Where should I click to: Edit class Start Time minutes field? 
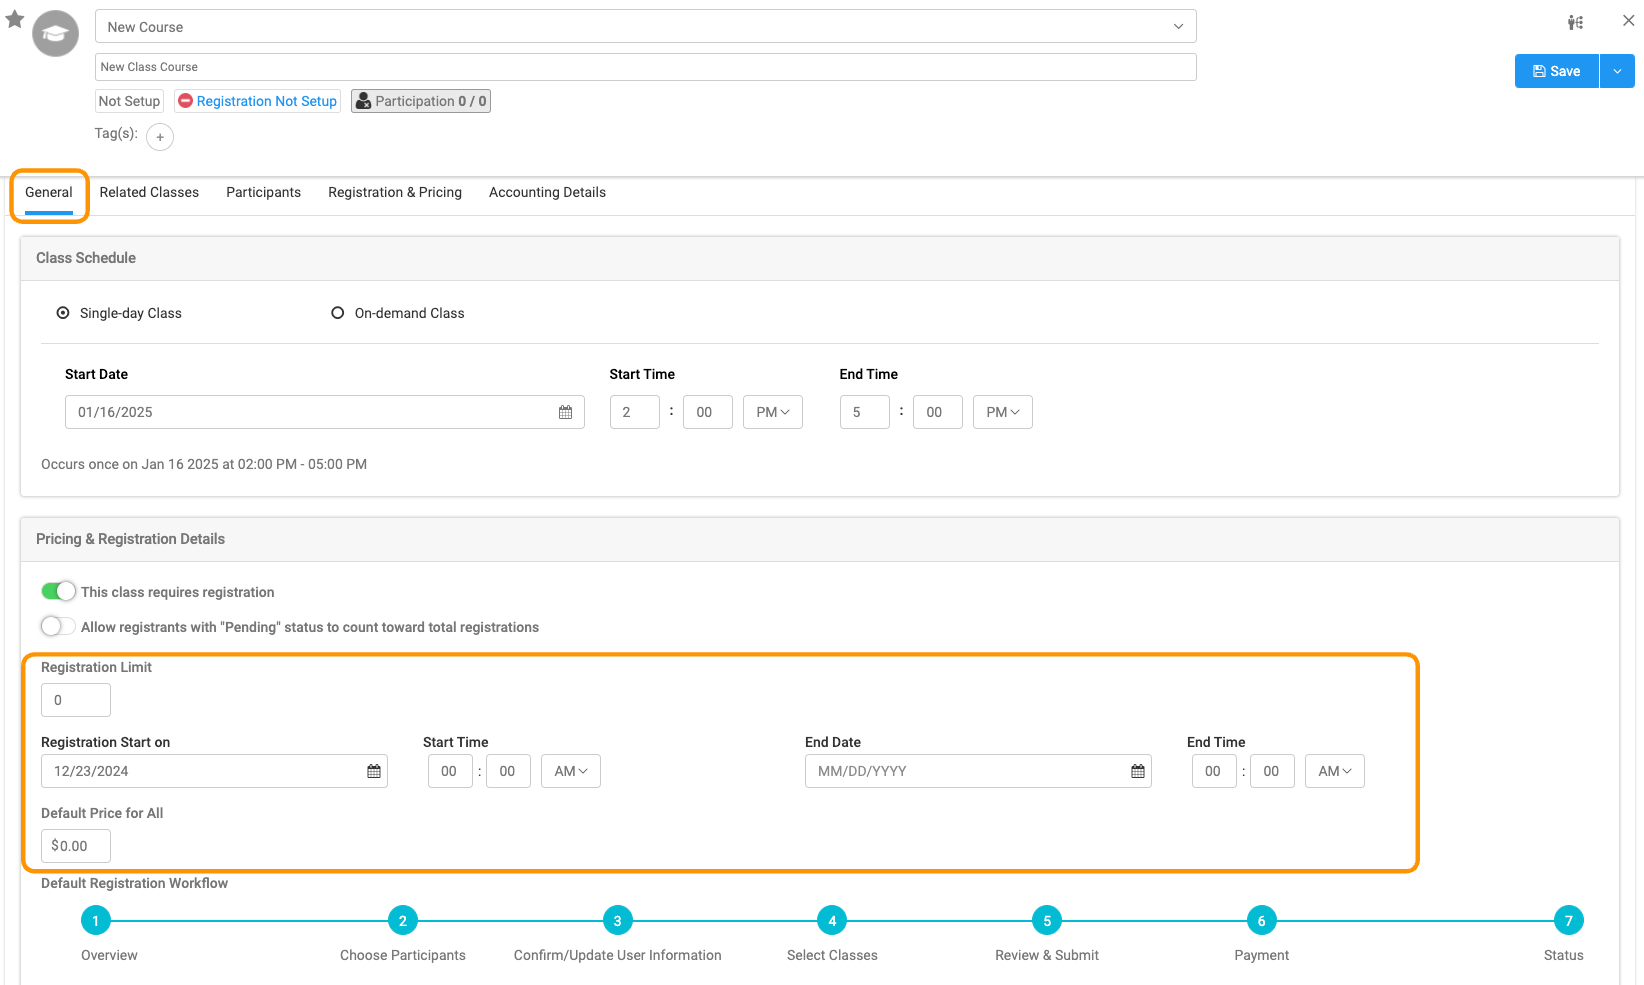point(708,412)
